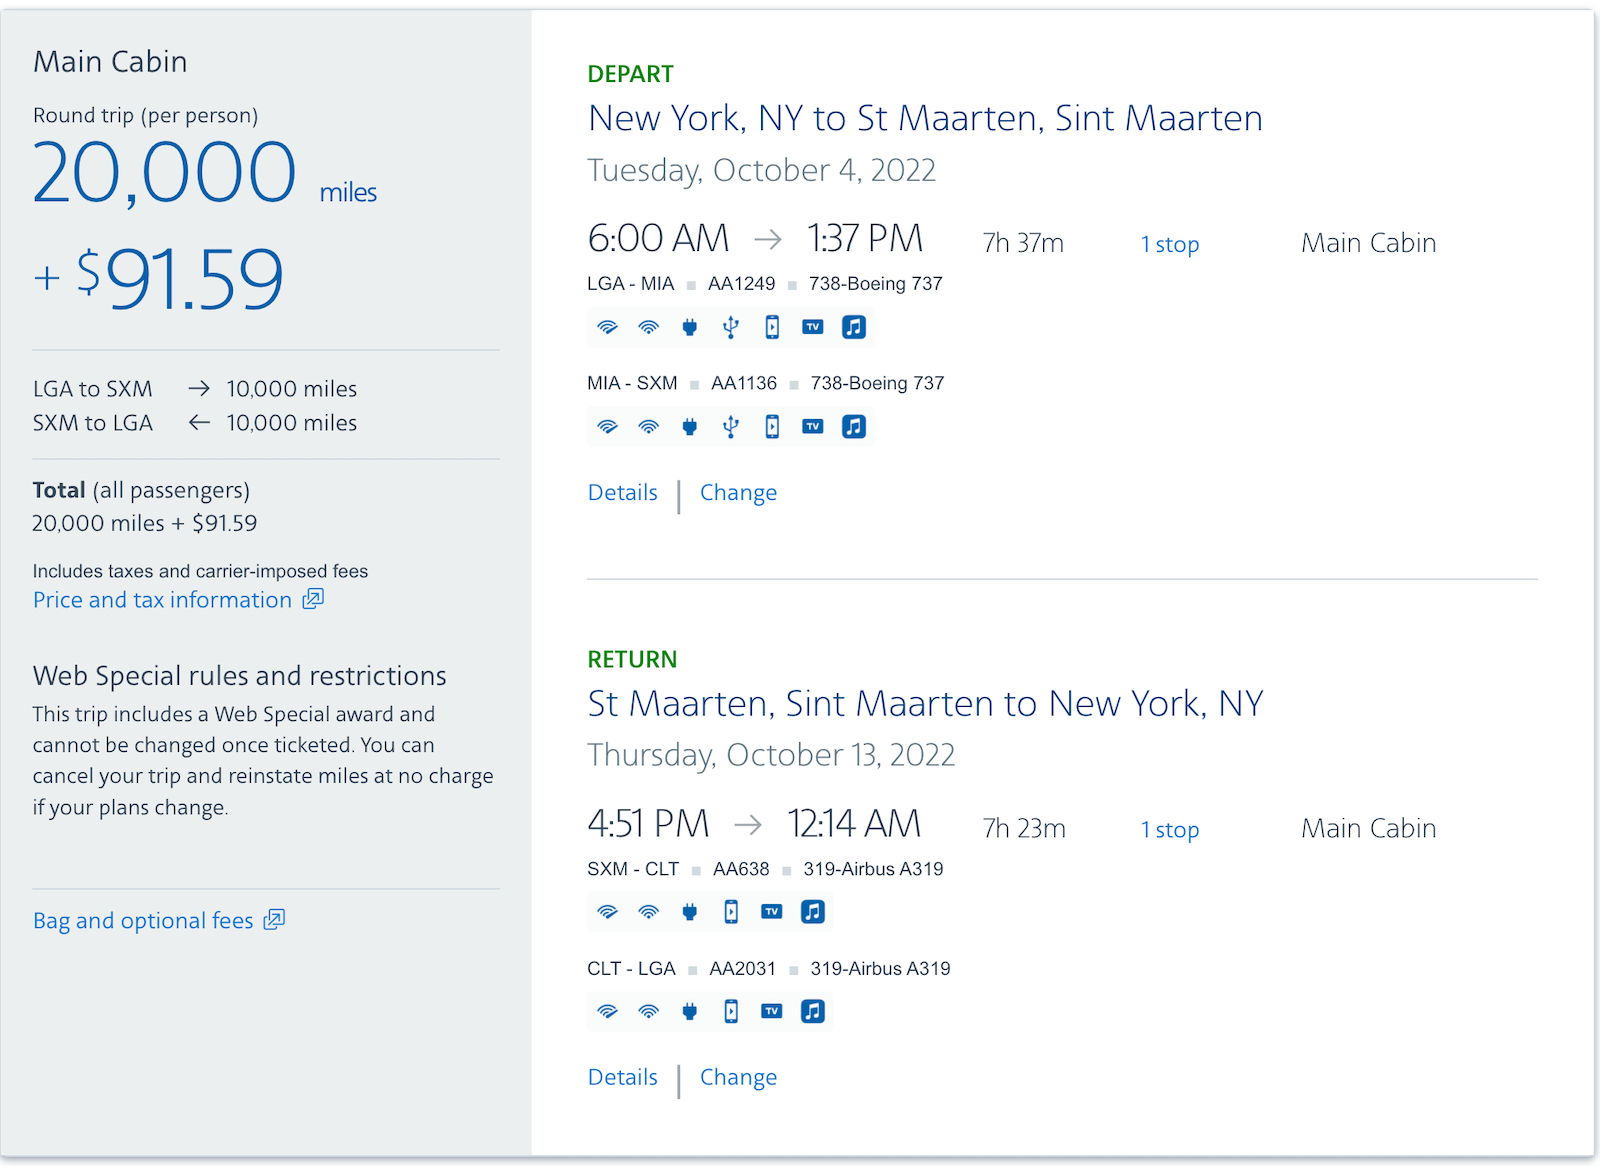
Task: Click the power outlet icon on LGA-MIA segment
Action: coord(690,327)
